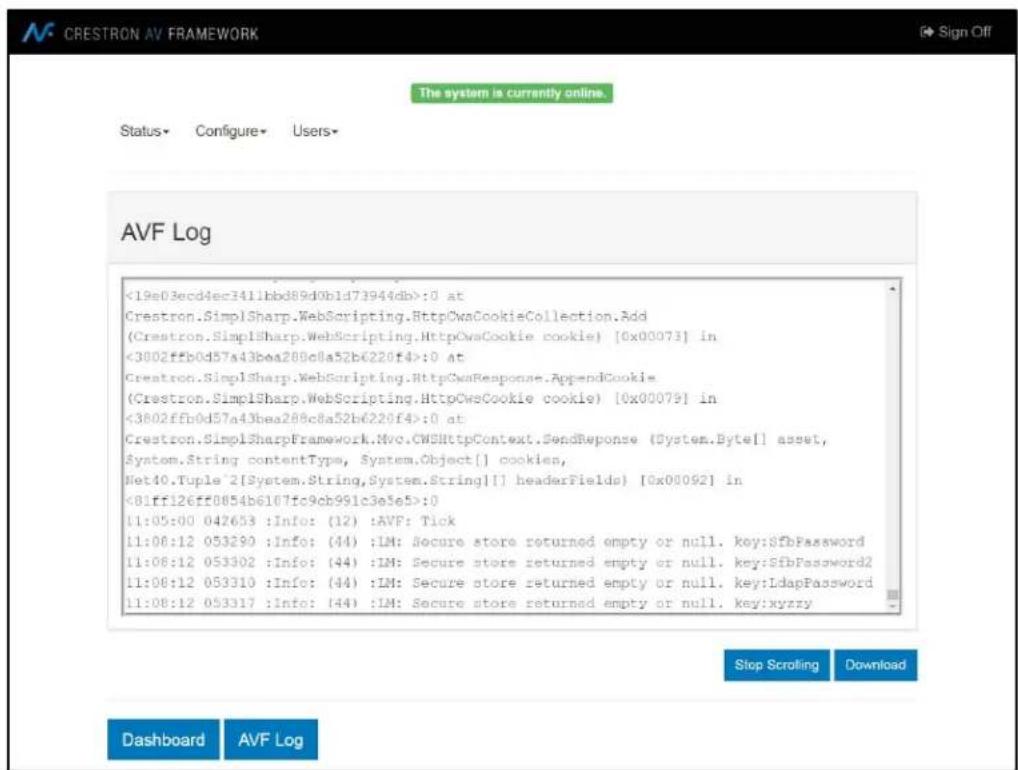Viewport: 1018px width, 770px height.
Task: Click the log scrollbar up arrow
Action: pyautogui.click(x=893, y=288)
